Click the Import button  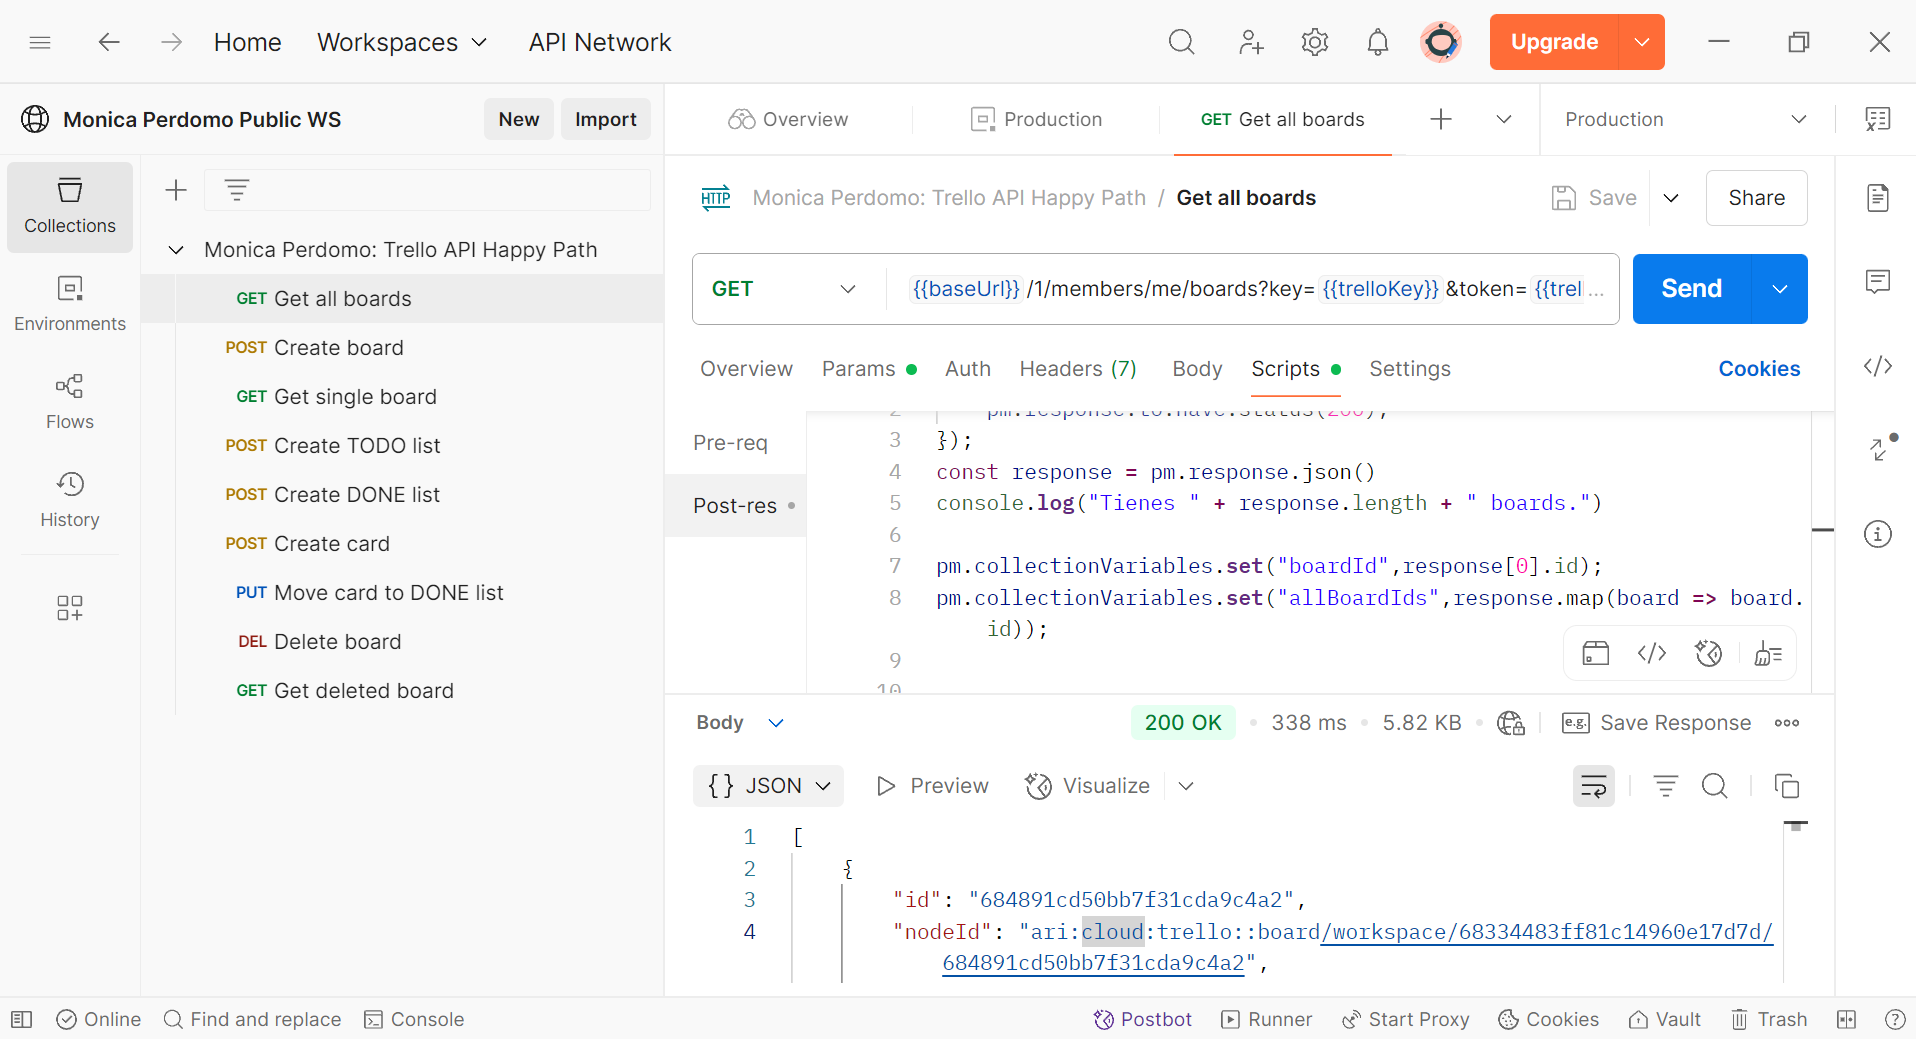pyautogui.click(x=606, y=119)
